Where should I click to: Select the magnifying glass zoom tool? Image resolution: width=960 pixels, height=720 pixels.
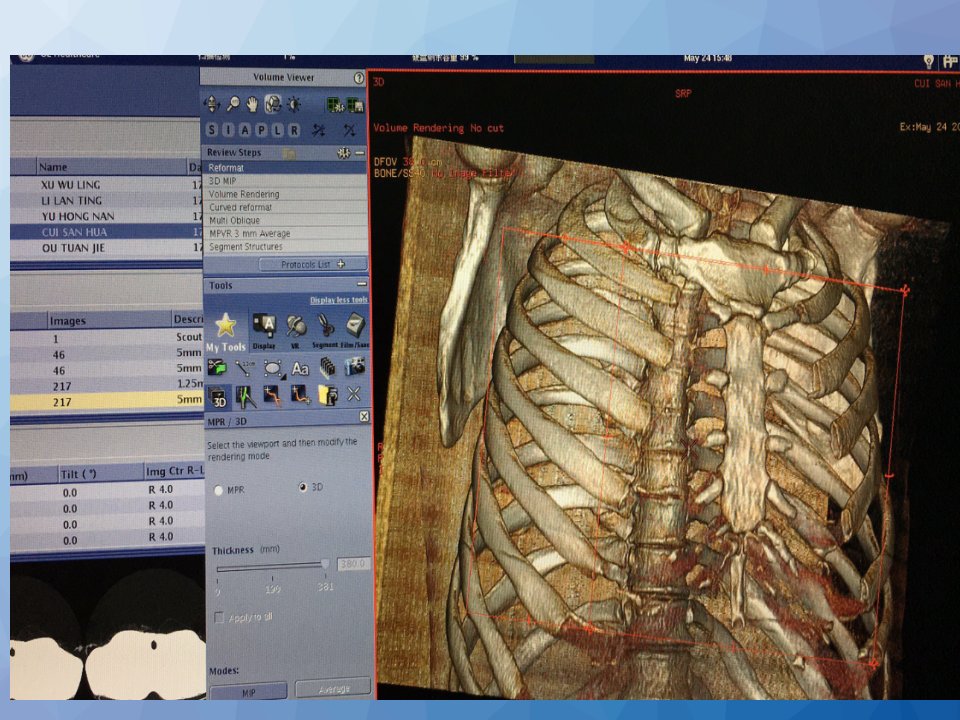pos(233,104)
